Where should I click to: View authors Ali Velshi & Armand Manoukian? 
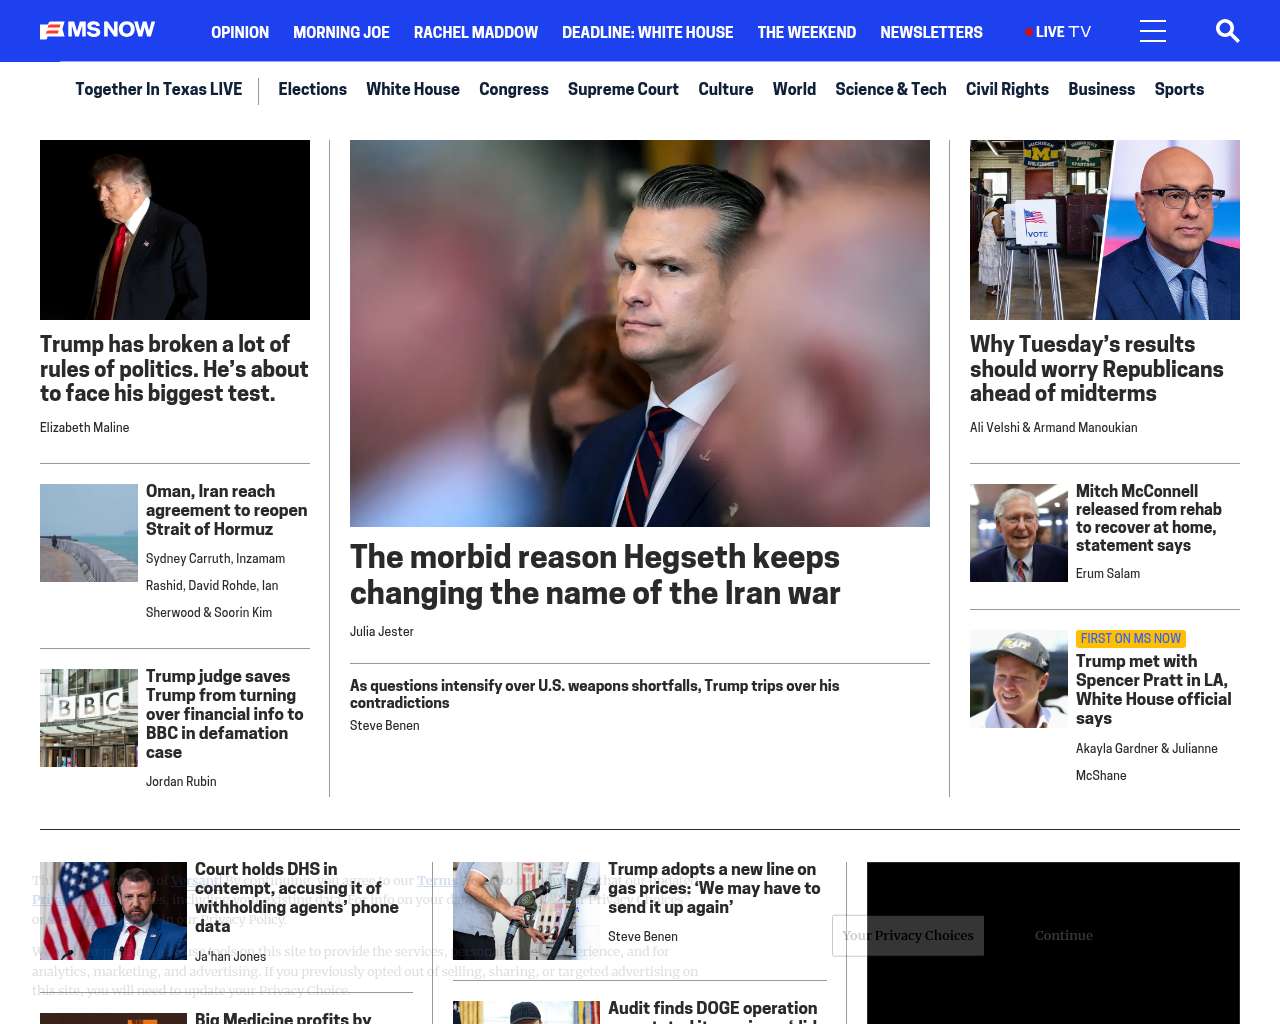(1054, 427)
